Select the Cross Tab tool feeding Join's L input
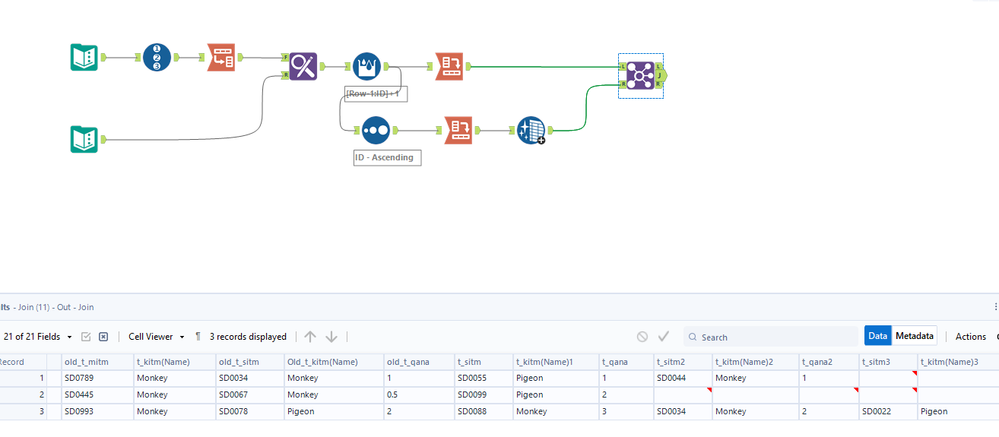 pyautogui.click(x=449, y=66)
